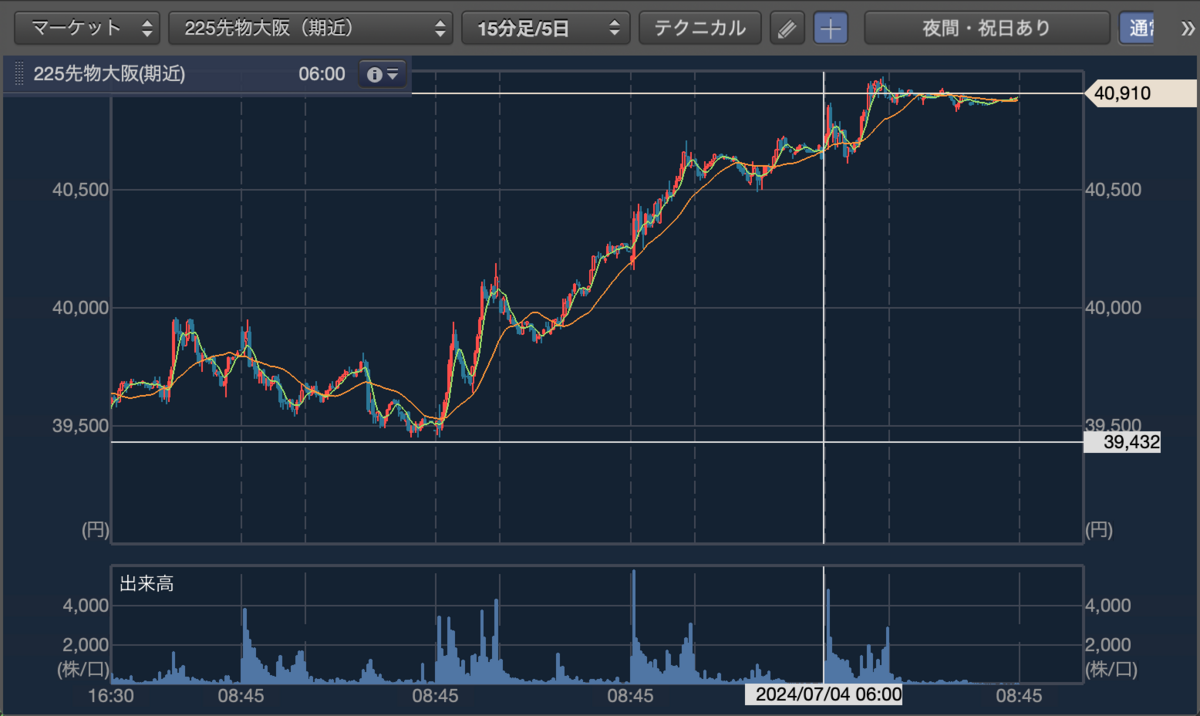This screenshot has width=1200, height=716.
Task: Click the 06:00 time in the panel header
Action: 321,74
